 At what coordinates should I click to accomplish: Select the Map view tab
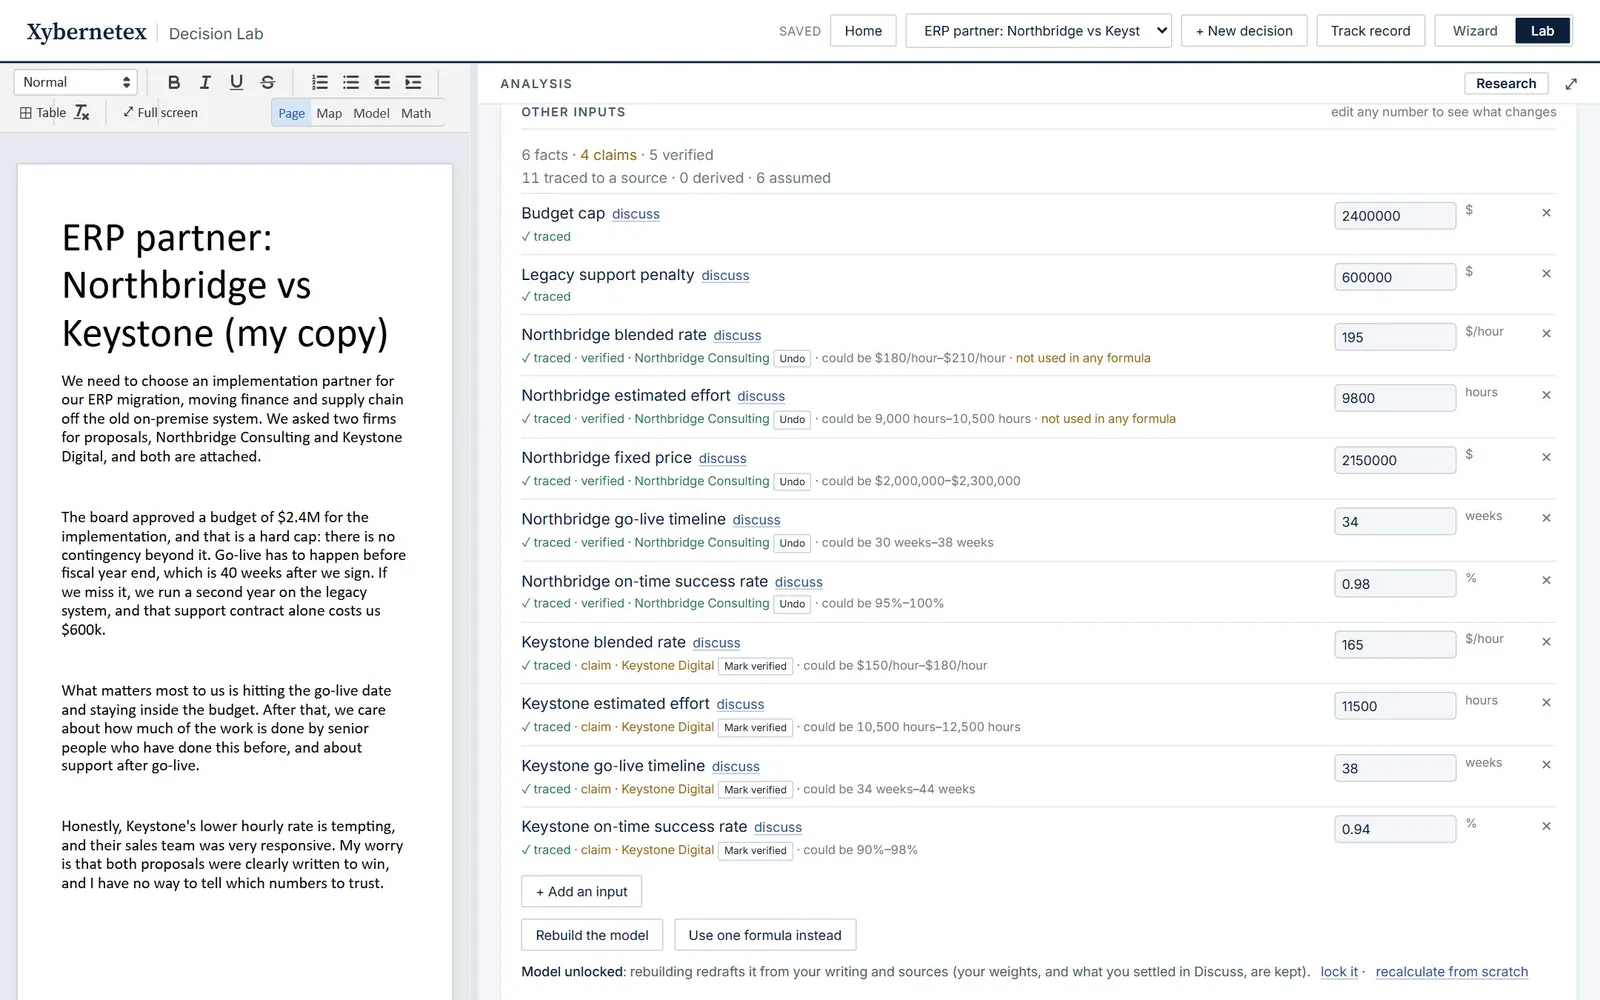[x=329, y=113]
